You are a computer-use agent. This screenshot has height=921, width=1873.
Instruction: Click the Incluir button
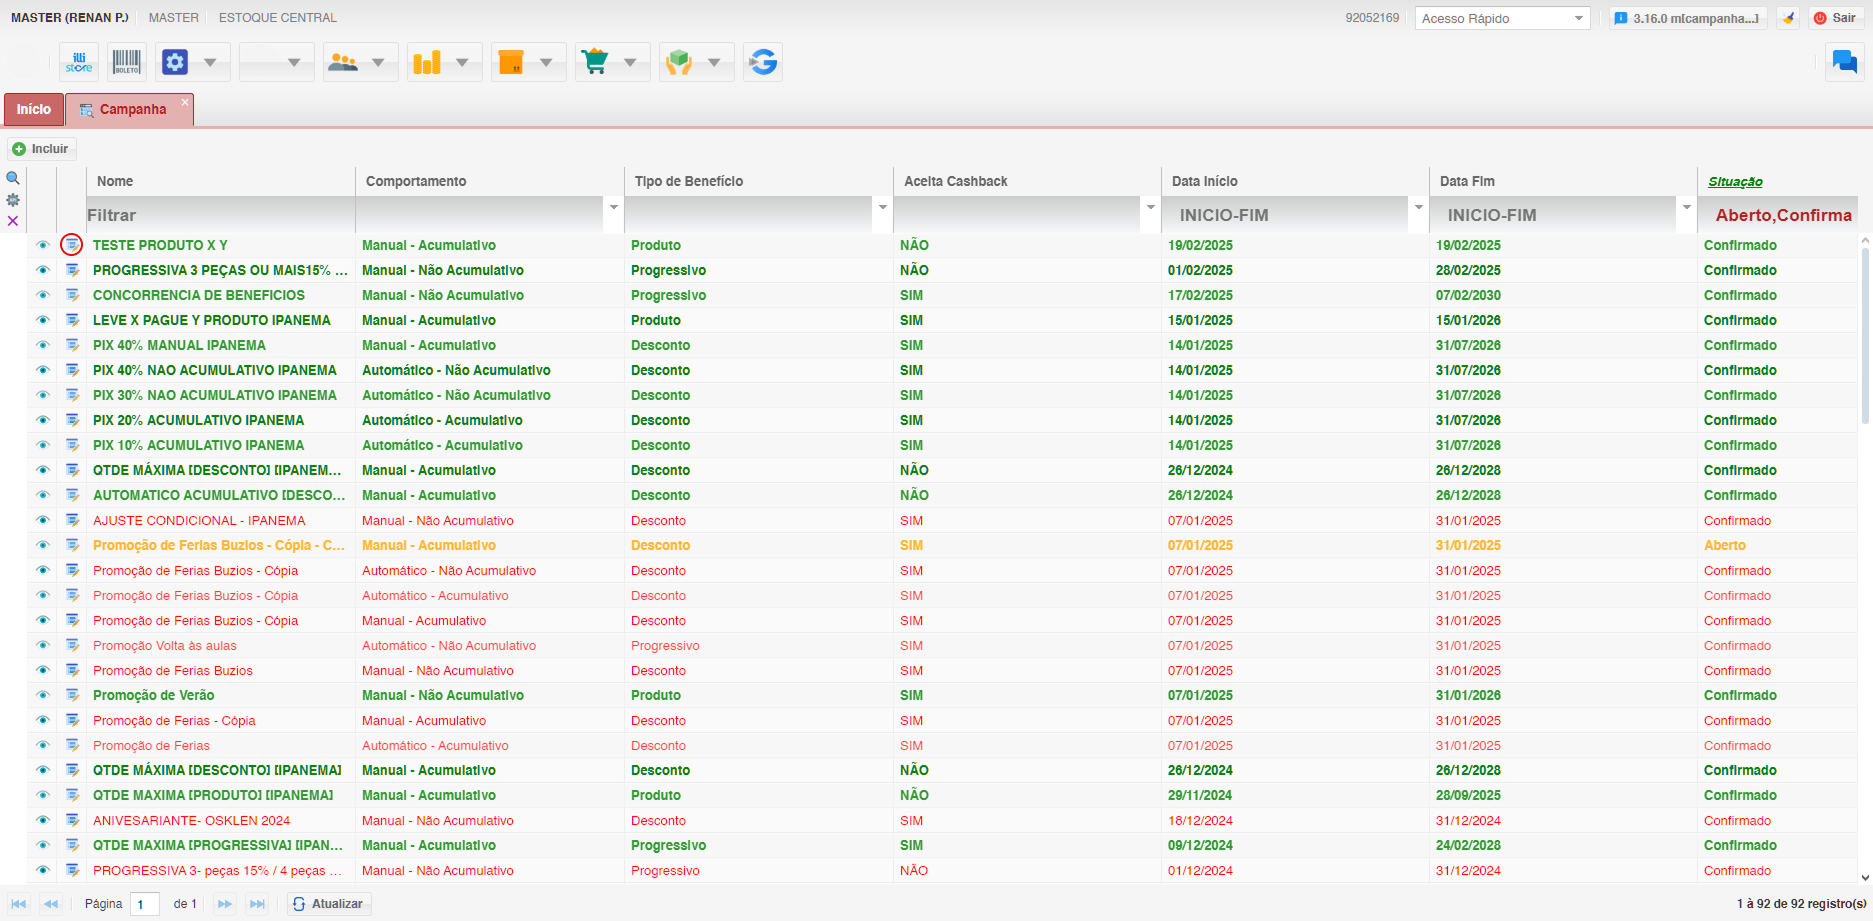41,149
